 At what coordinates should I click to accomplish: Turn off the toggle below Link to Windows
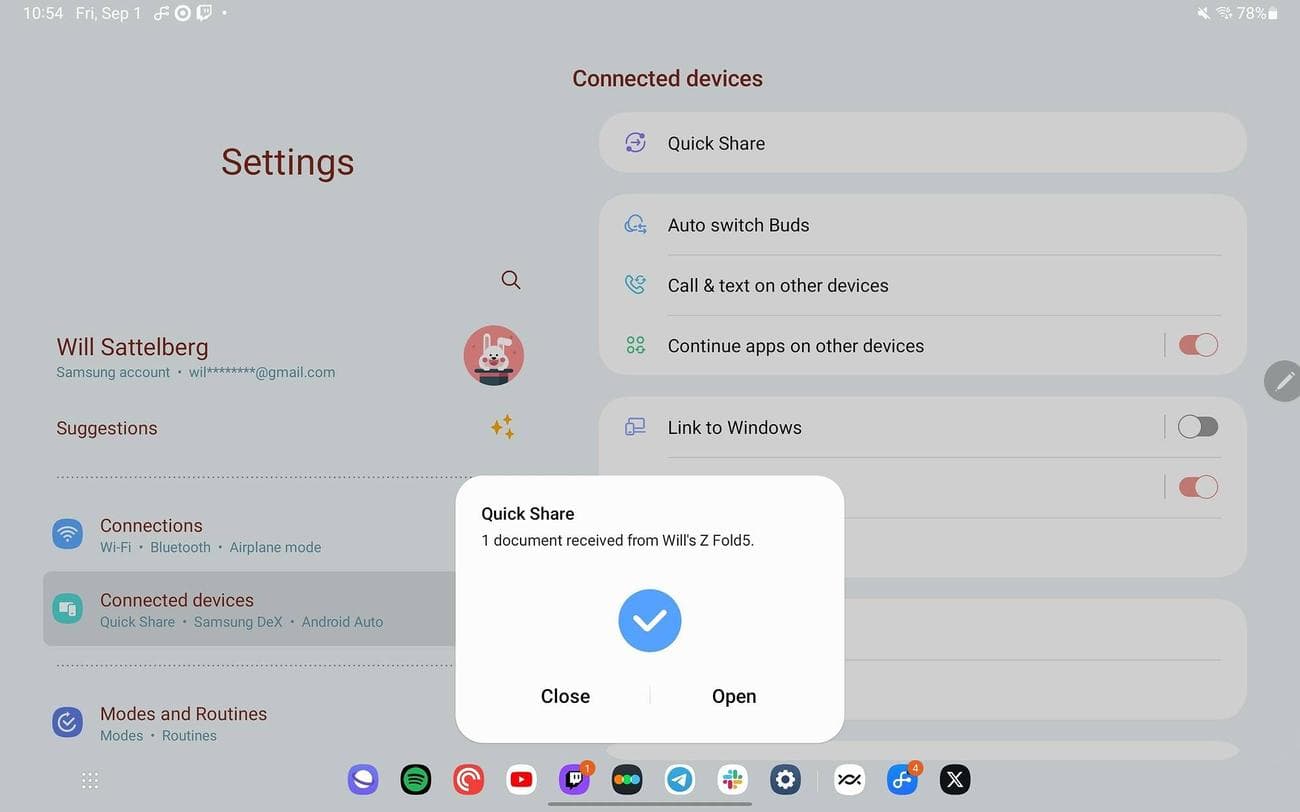[x=1197, y=487]
